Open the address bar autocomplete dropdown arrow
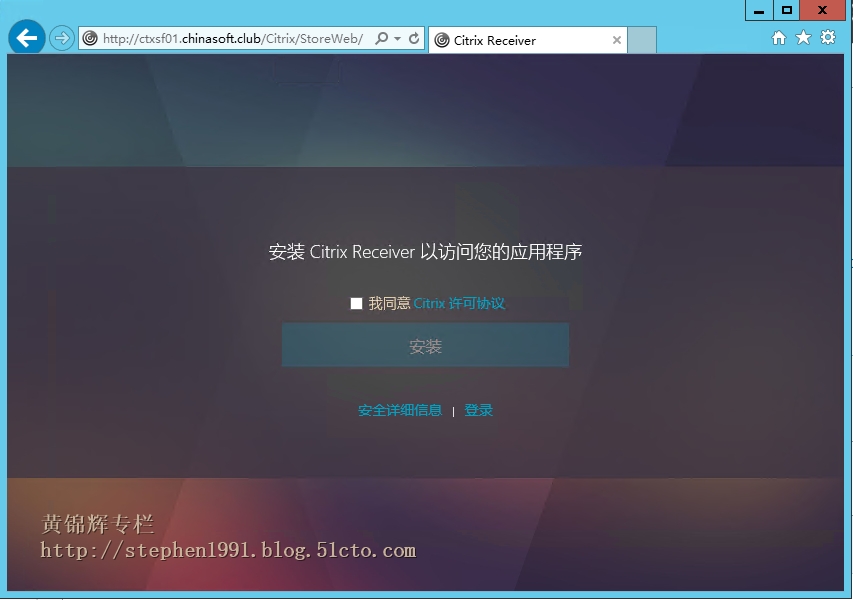This screenshot has height=600, width=853. [x=398, y=39]
